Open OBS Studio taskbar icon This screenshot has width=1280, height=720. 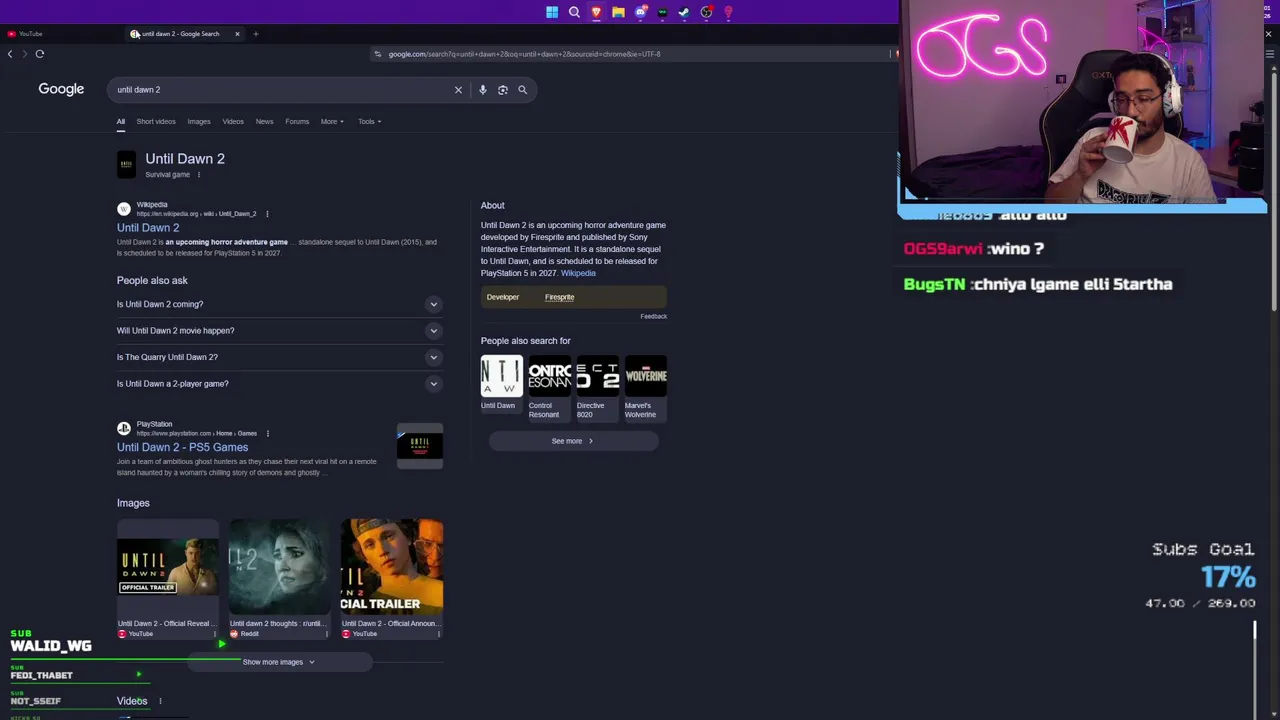coord(706,12)
